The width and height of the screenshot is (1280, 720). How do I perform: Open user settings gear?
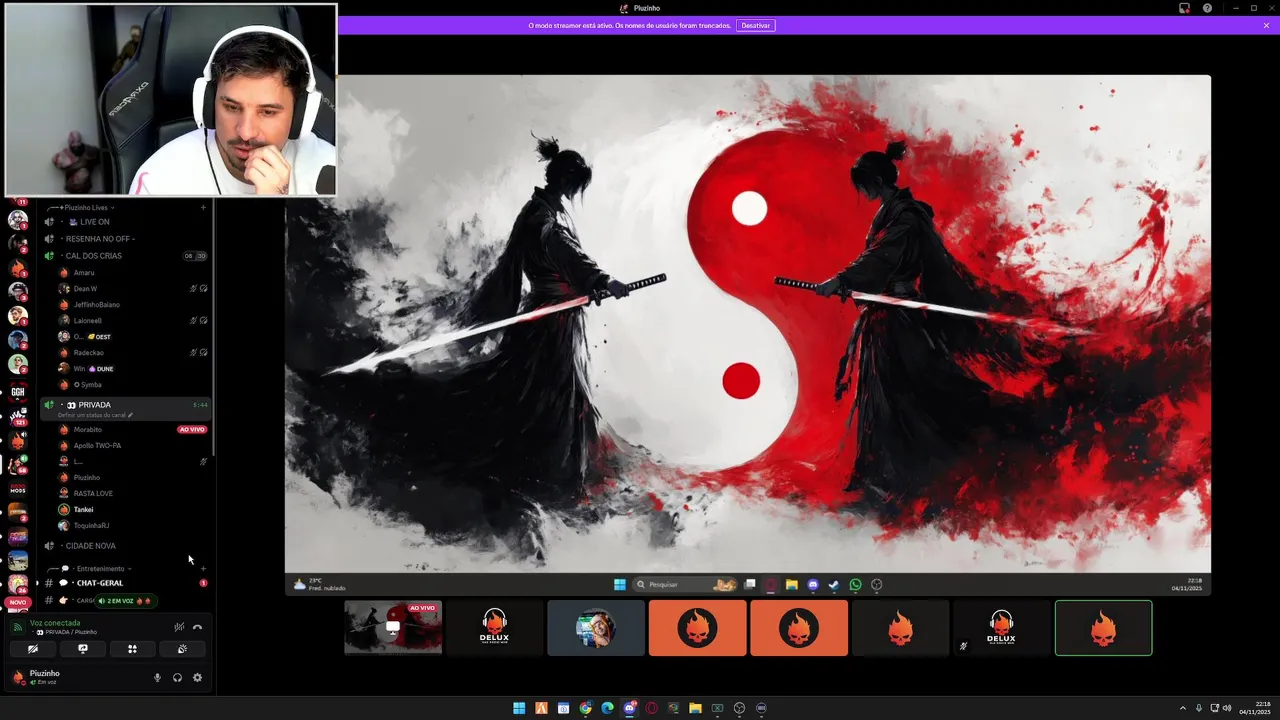[x=197, y=677]
